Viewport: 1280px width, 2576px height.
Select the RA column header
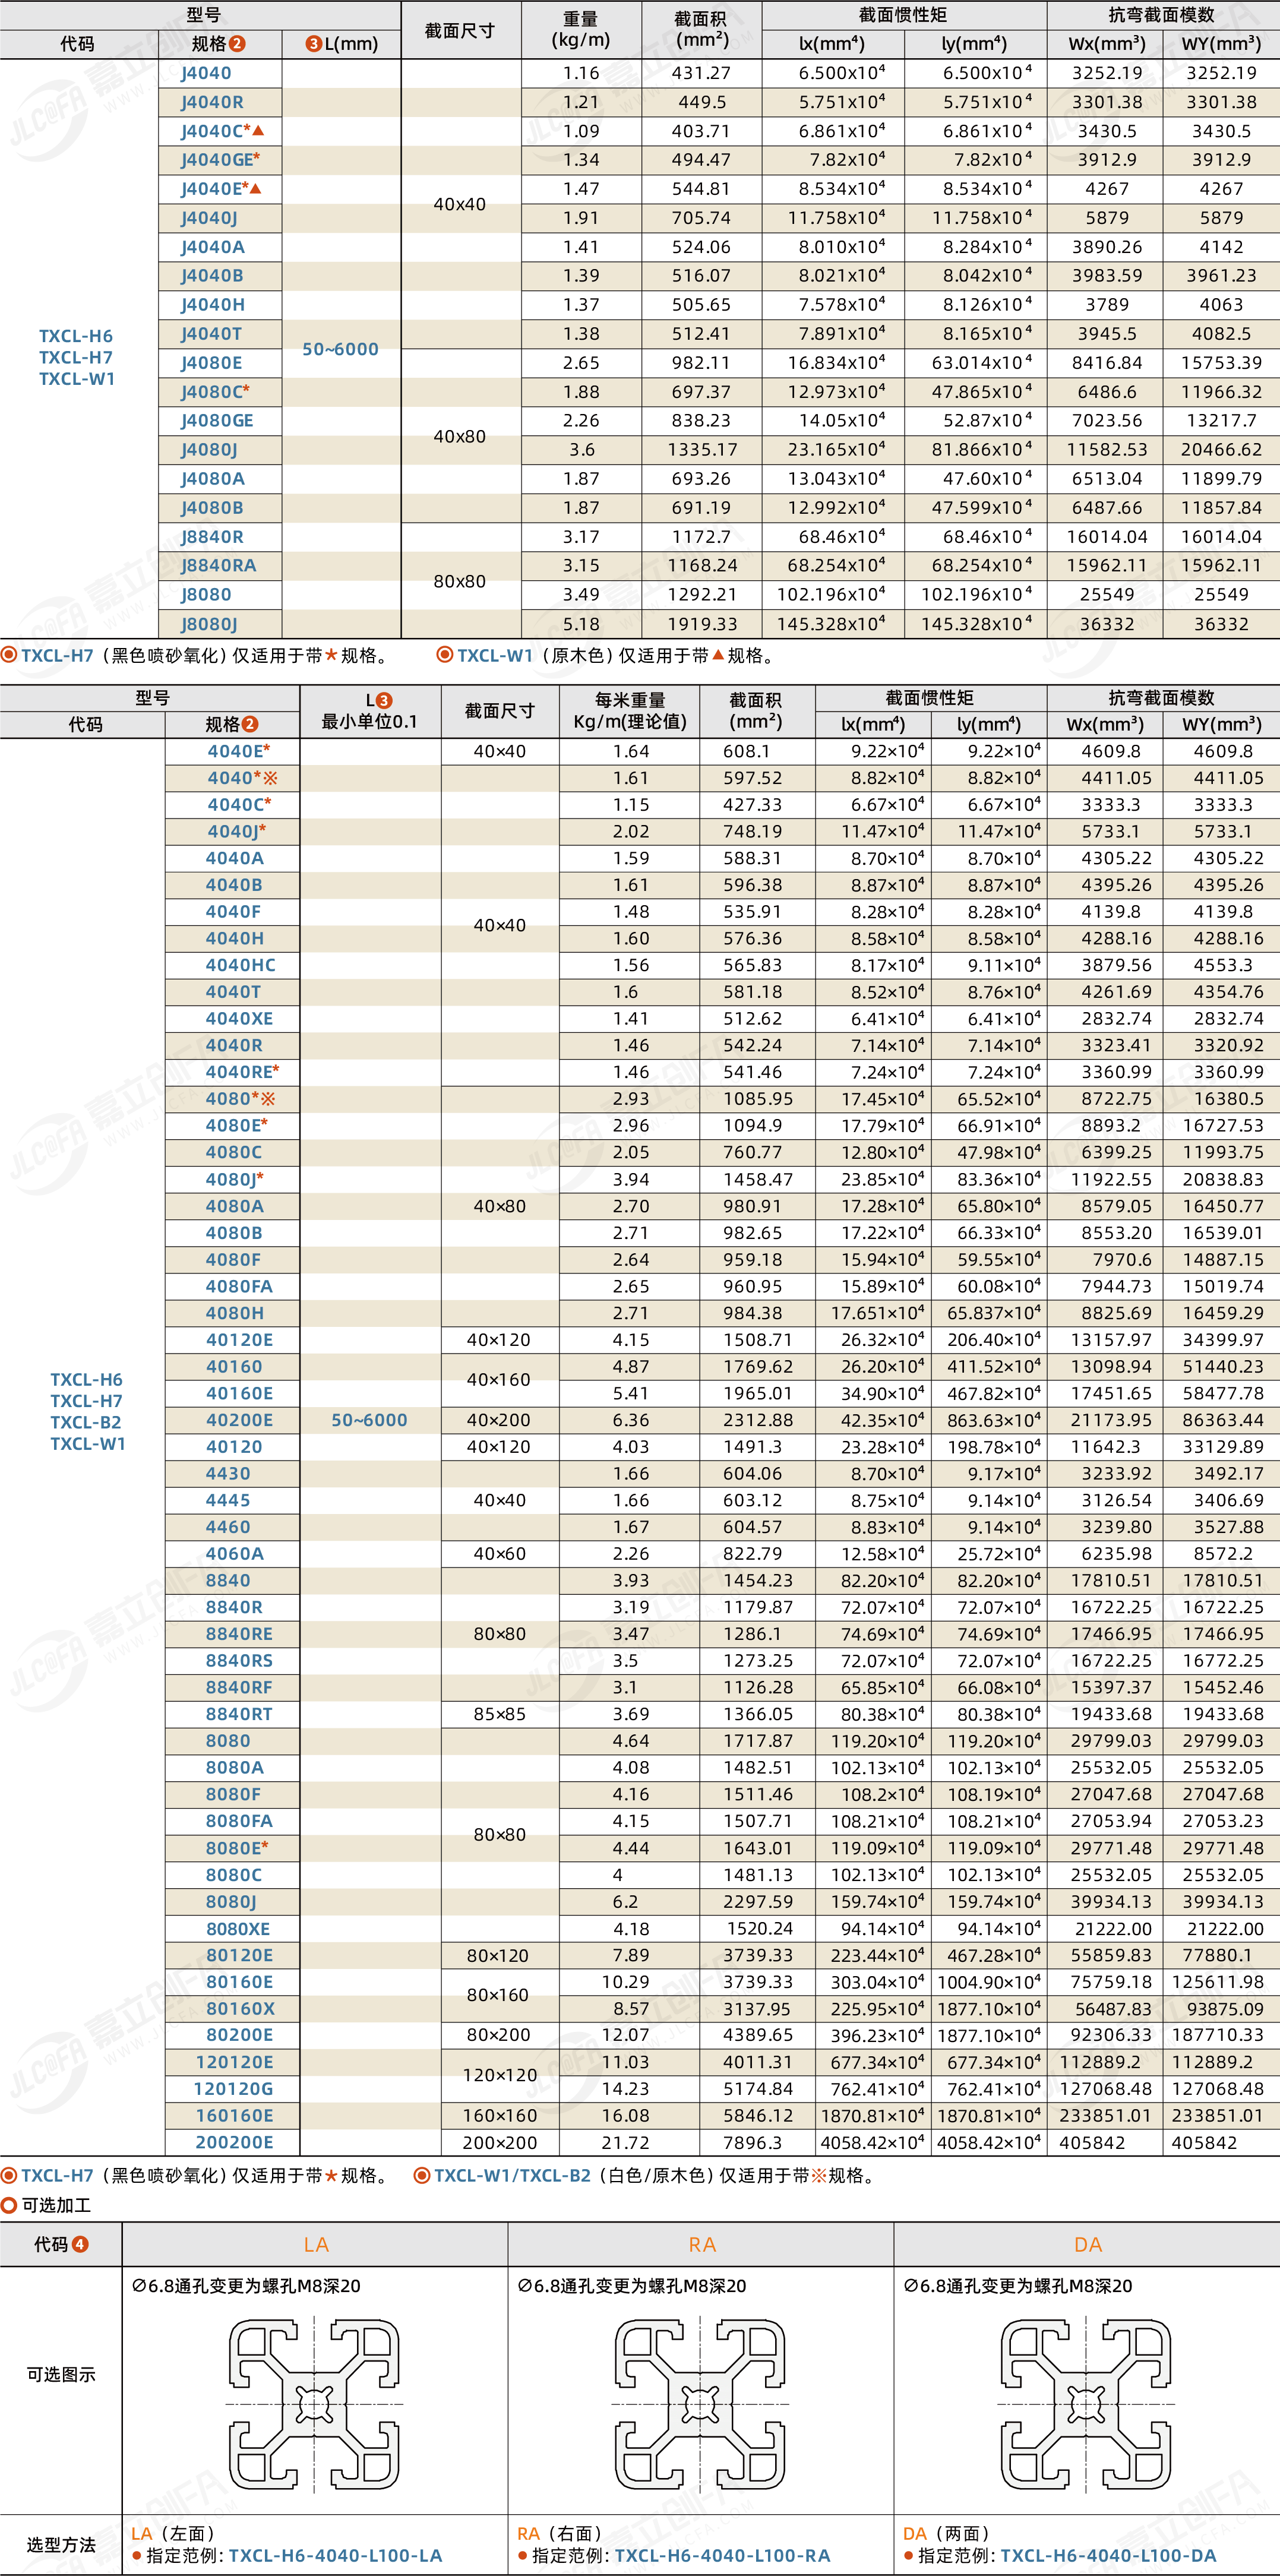(702, 2244)
